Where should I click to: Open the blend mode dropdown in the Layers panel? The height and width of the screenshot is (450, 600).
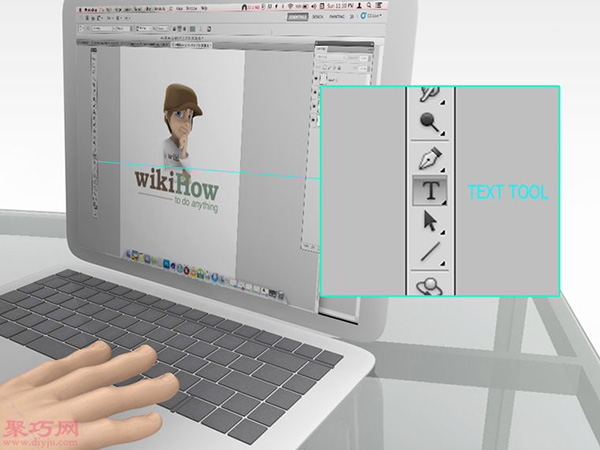[331, 57]
